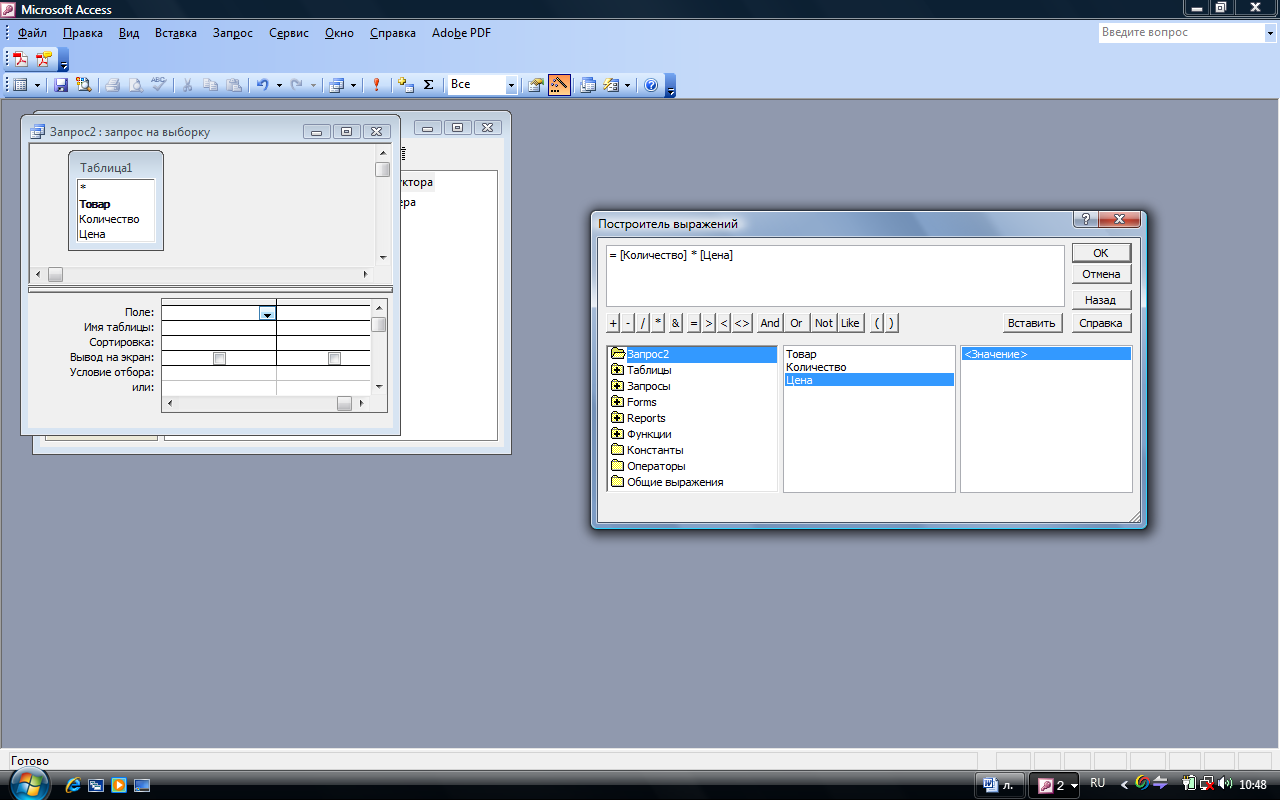Click the 'Введите вопрос' help search field
The height and width of the screenshot is (800, 1280).
[1180, 33]
